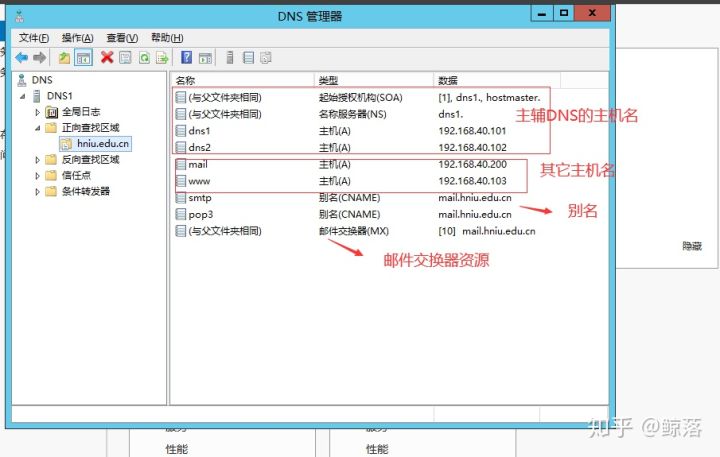Select the smtp CNAME record name
This screenshot has height=457, width=720.
coord(200,198)
